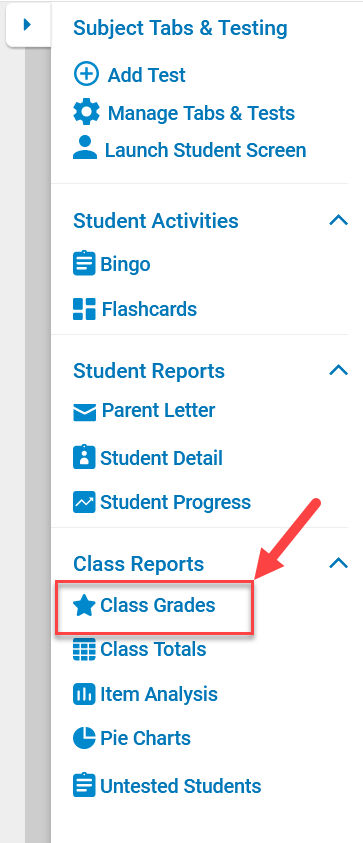The height and width of the screenshot is (843, 363).
Task: Click the Parent Letter envelope icon
Action: (x=84, y=412)
